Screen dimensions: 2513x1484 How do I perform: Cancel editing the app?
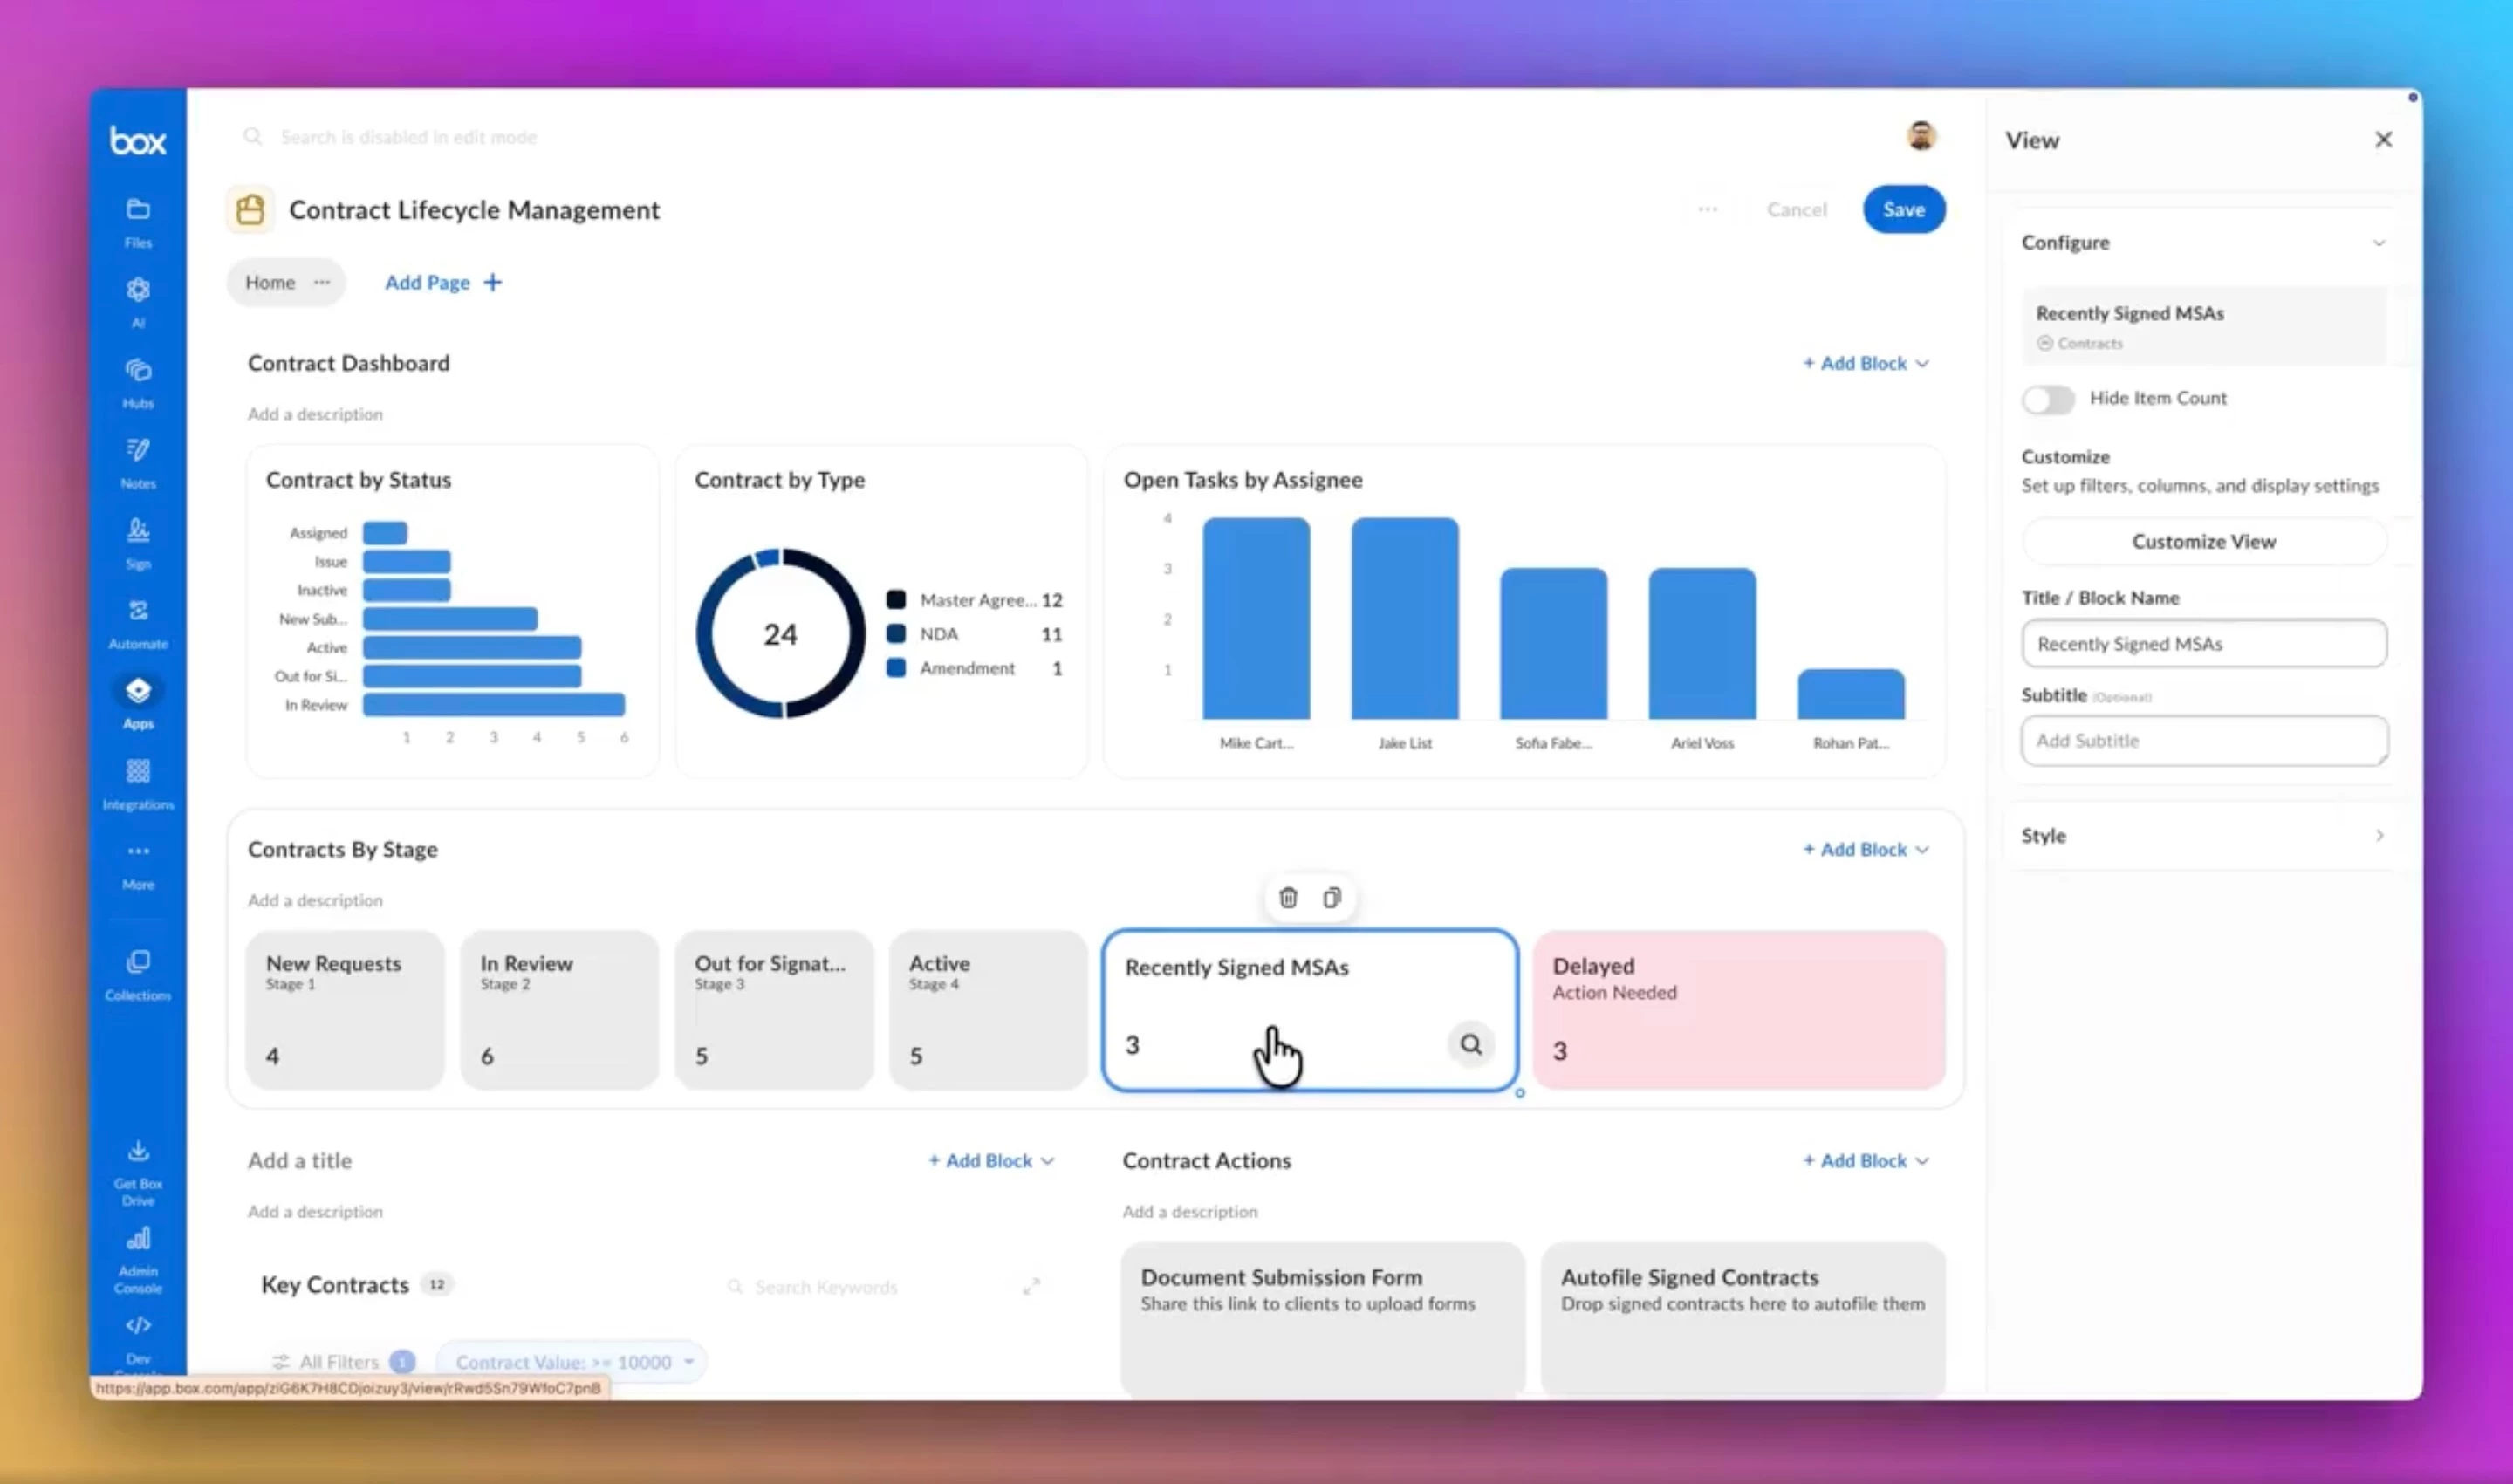pyautogui.click(x=1797, y=210)
